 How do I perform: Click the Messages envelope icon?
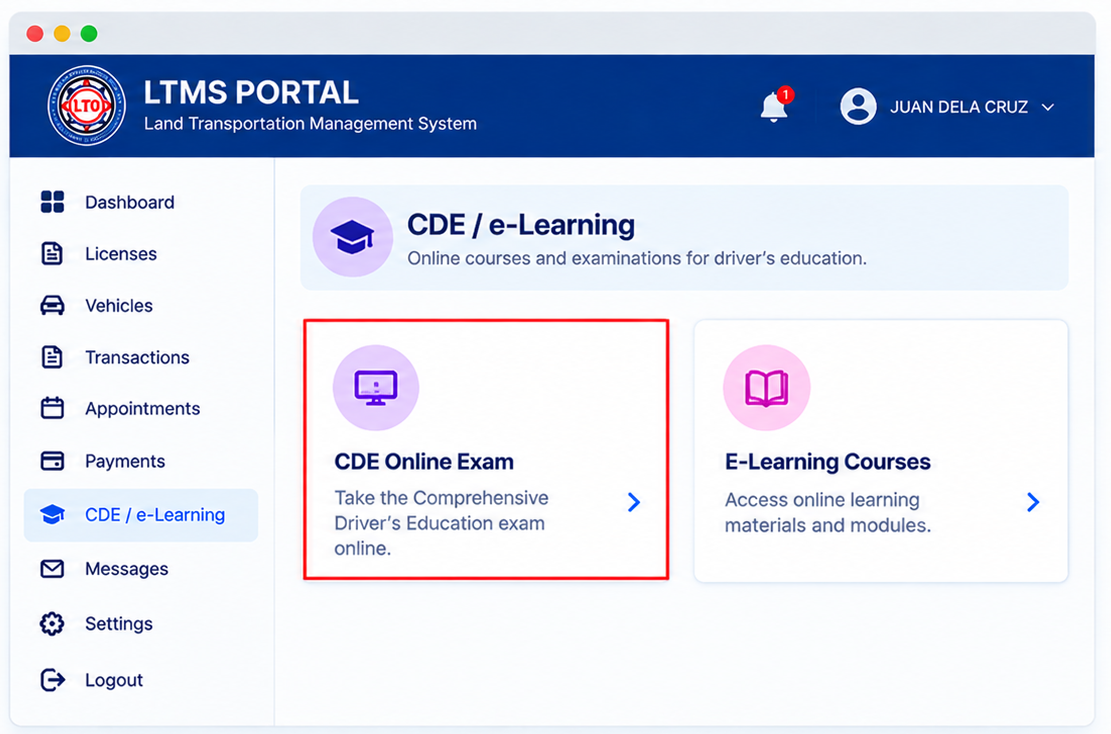pyautogui.click(x=52, y=569)
